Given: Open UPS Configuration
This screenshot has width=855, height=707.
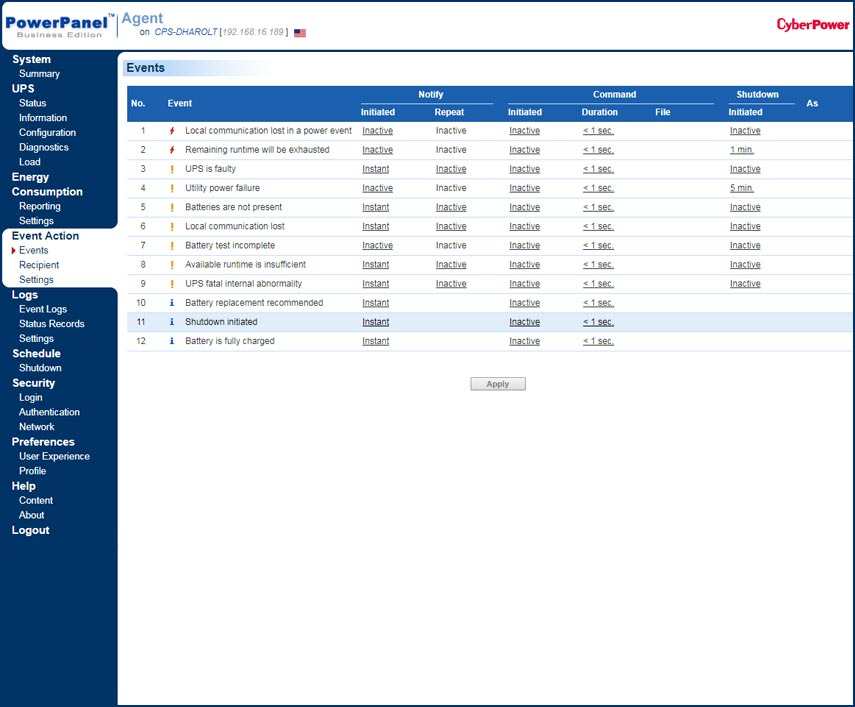Looking at the screenshot, I should 47,132.
